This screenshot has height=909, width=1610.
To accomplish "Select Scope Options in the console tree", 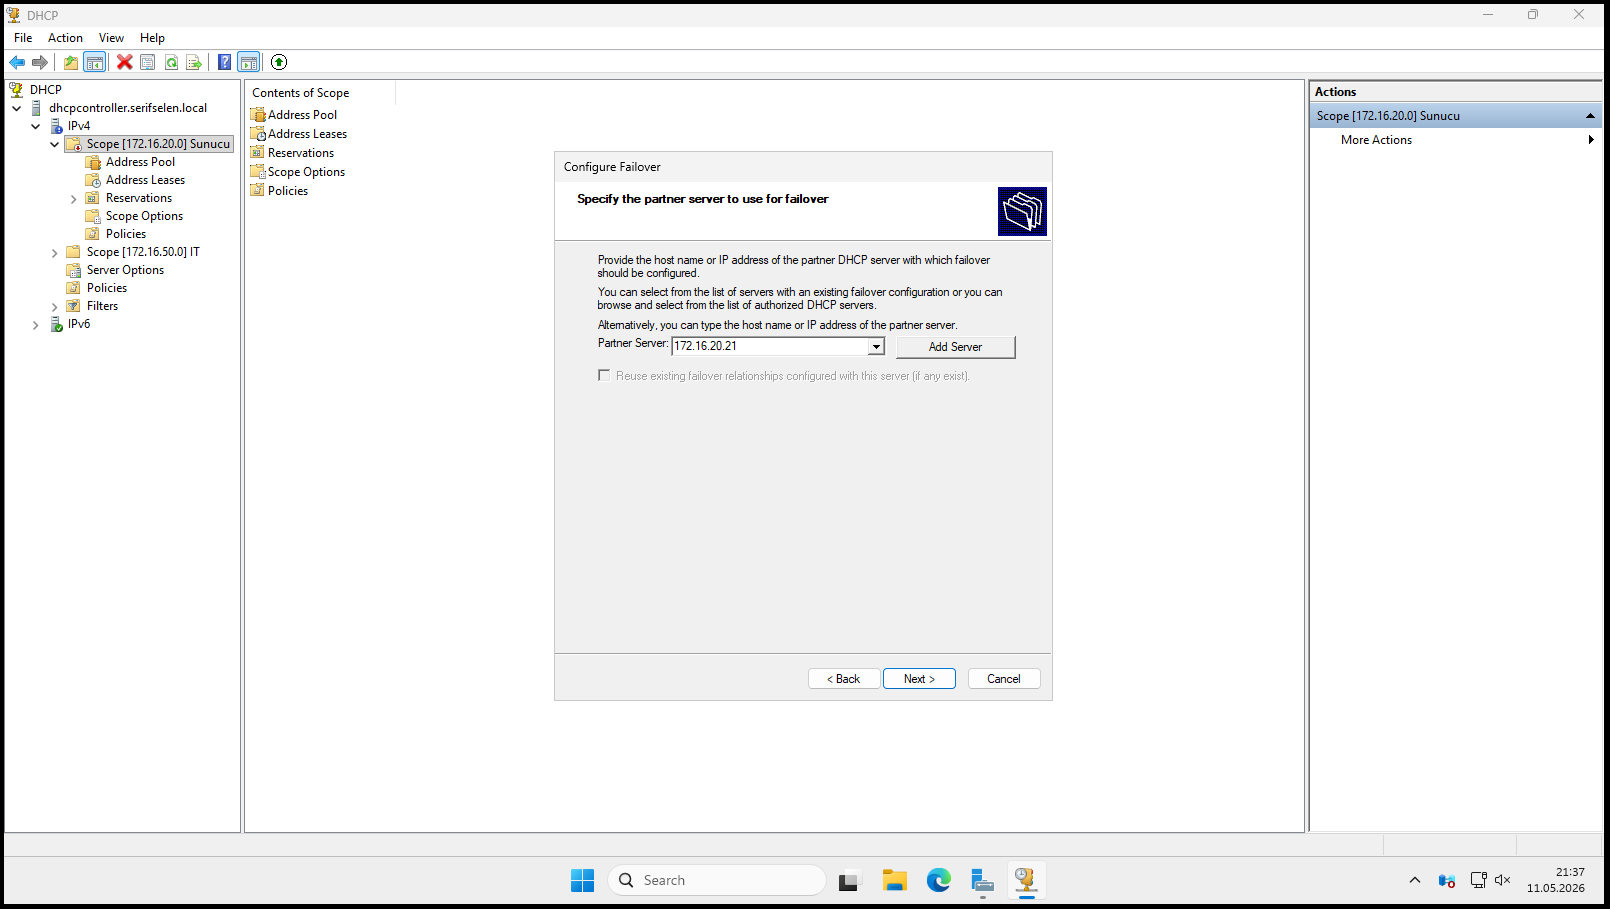I will point(144,216).
